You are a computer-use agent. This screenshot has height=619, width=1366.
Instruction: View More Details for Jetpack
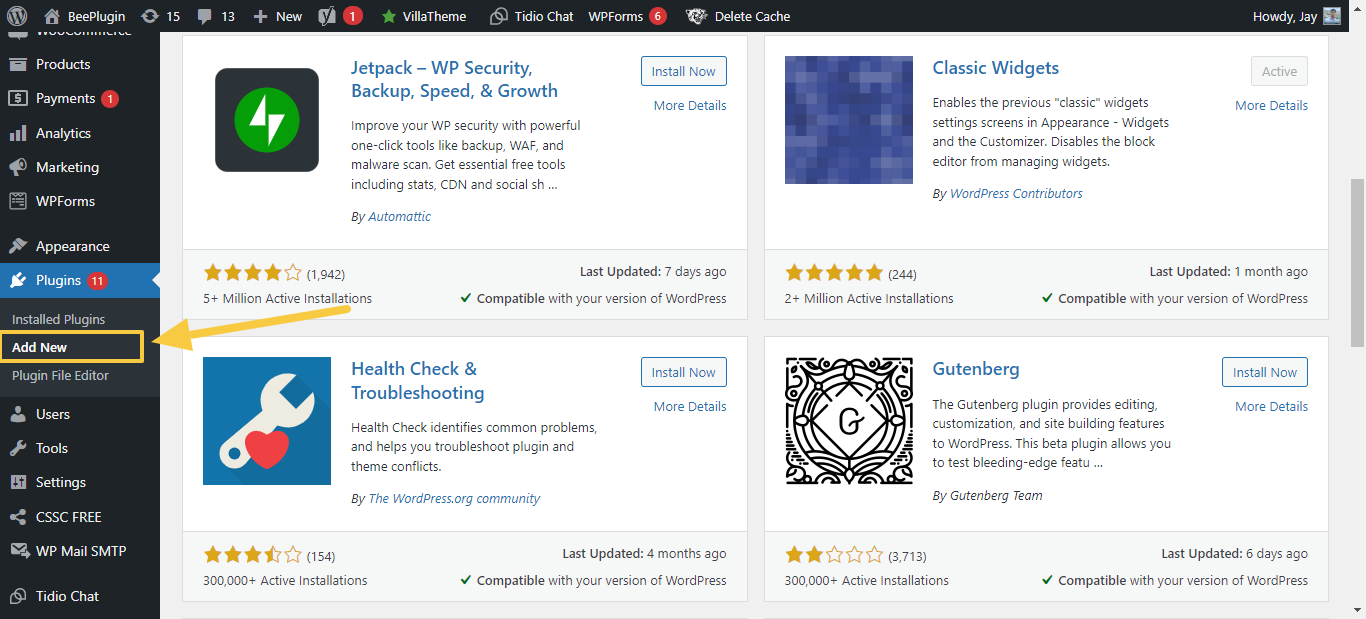click(690, 105)
